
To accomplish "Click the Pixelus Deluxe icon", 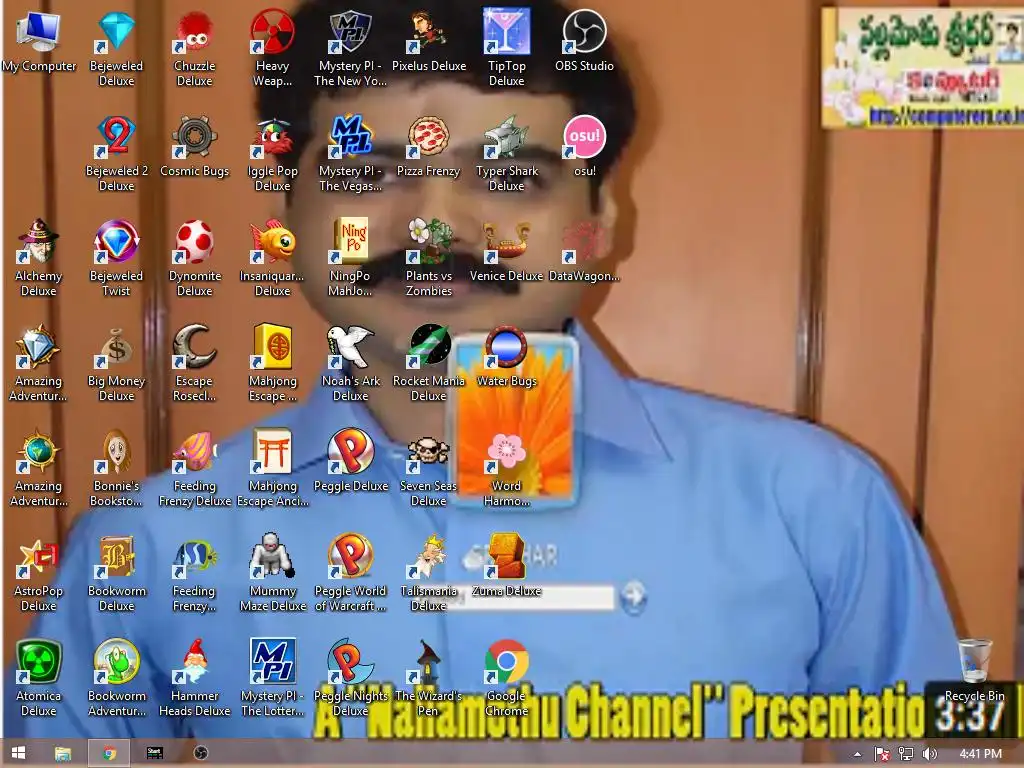I will tap(428, 31).
